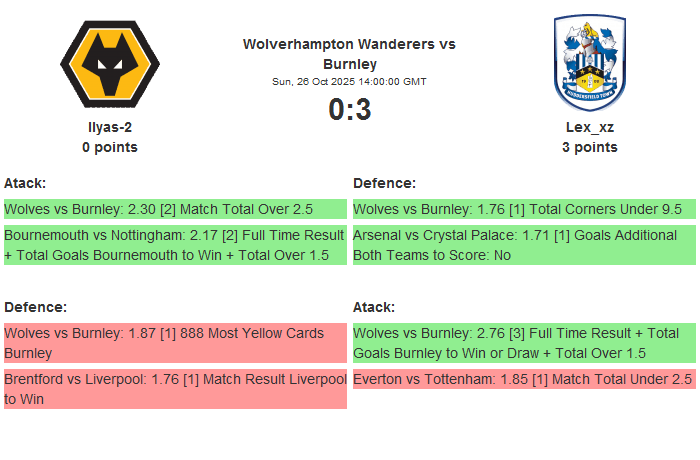
Task: Click the Huddersfield Town crest
Action: click(x=590, y=63)
